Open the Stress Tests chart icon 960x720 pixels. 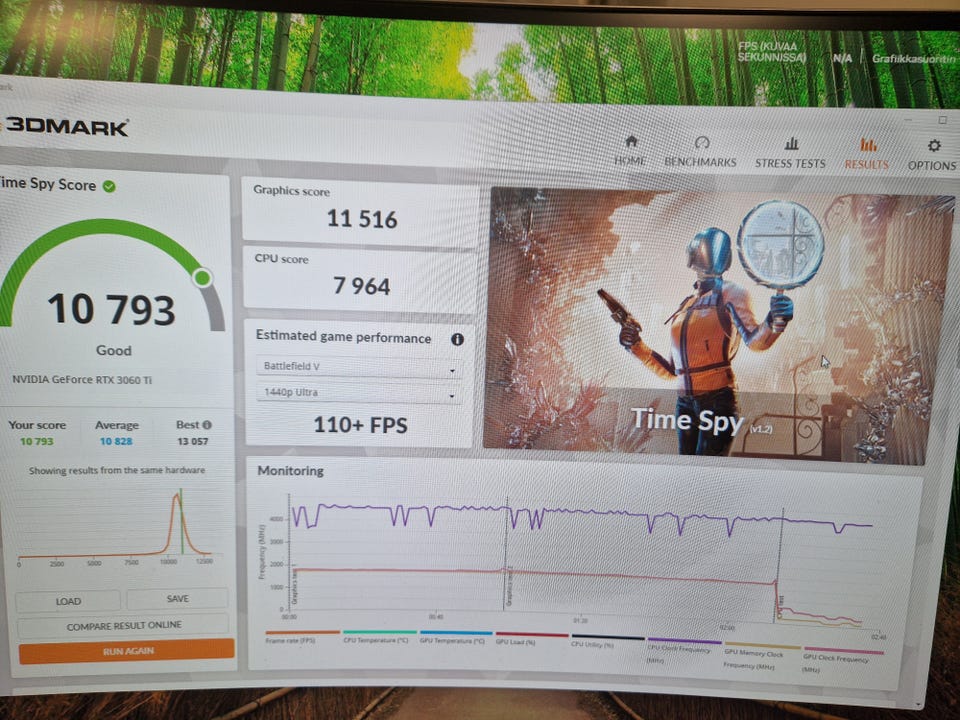coord(791,144)
